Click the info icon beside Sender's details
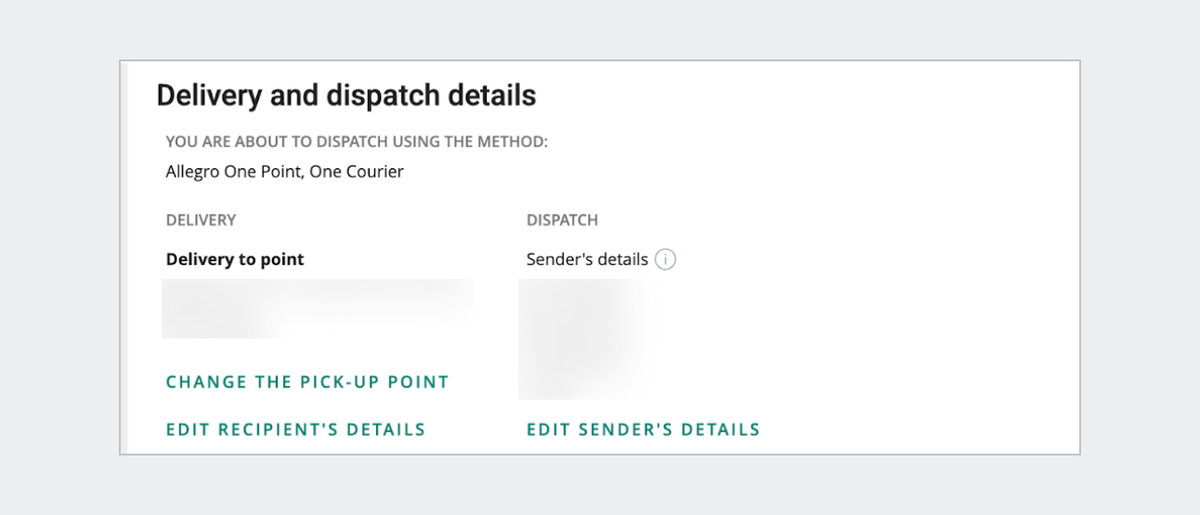Viewport: 1200px width, 515px height. [666, 260]
